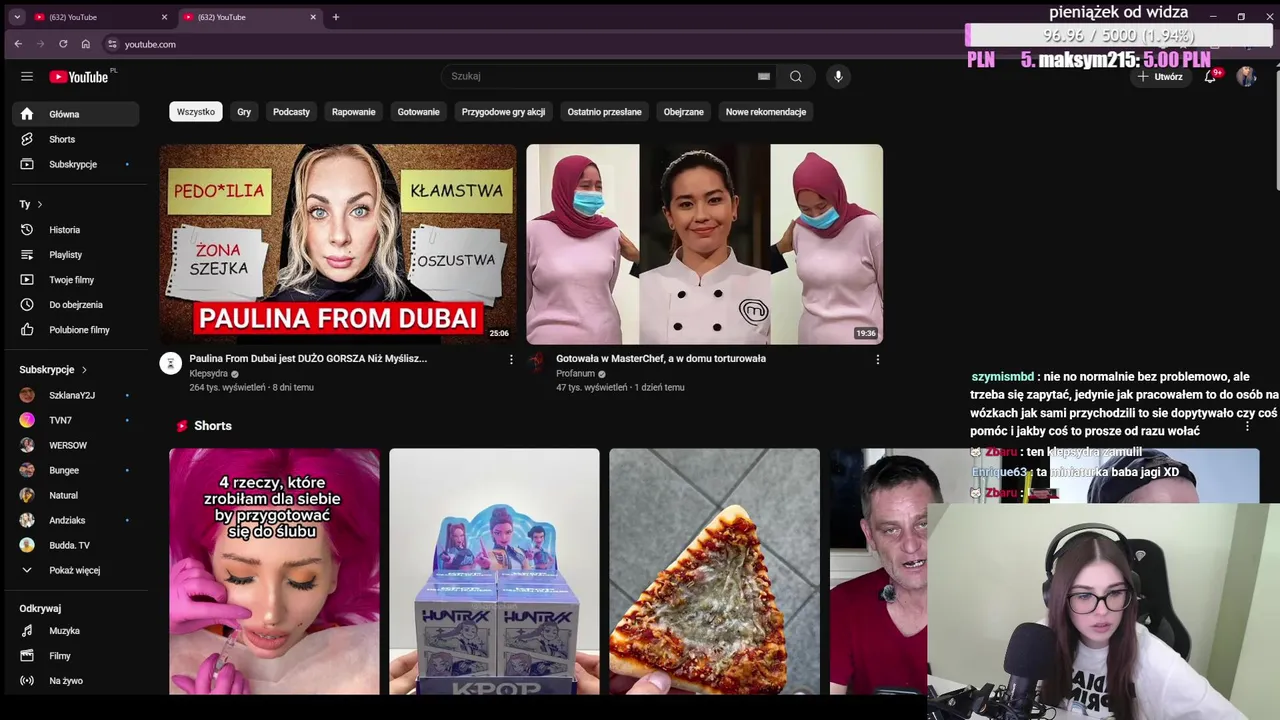The image size is (1280, 720).
Task: Open Historia in the sidebar
Action: pos(76,230)
